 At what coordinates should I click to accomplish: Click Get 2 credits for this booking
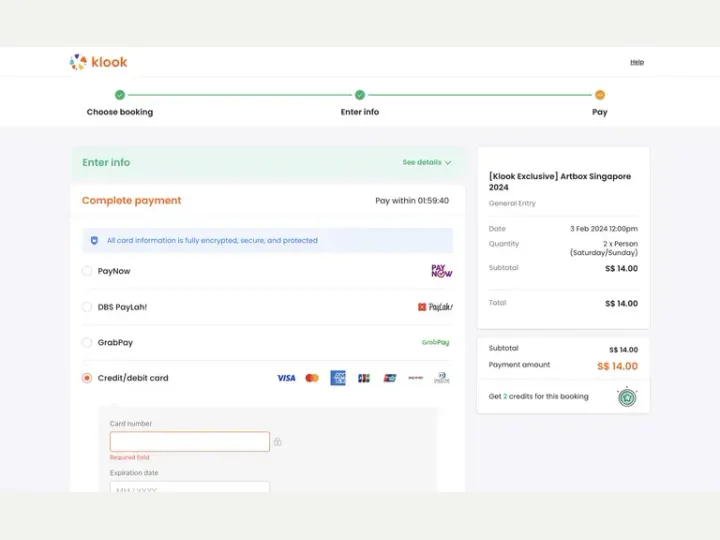[538, 396]
